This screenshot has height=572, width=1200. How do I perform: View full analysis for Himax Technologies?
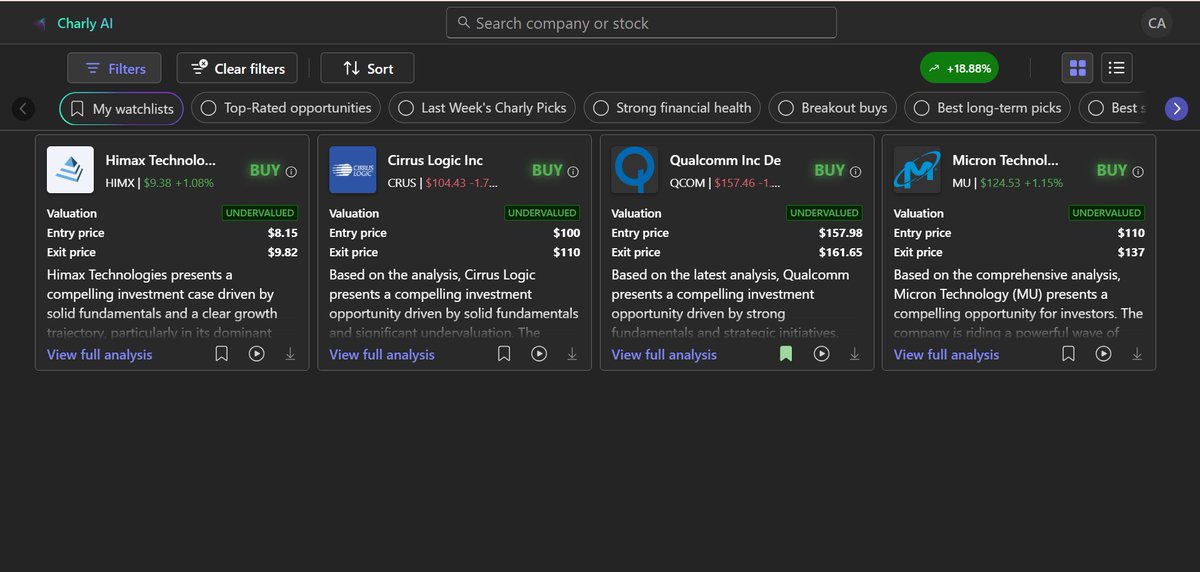[100, 354]
